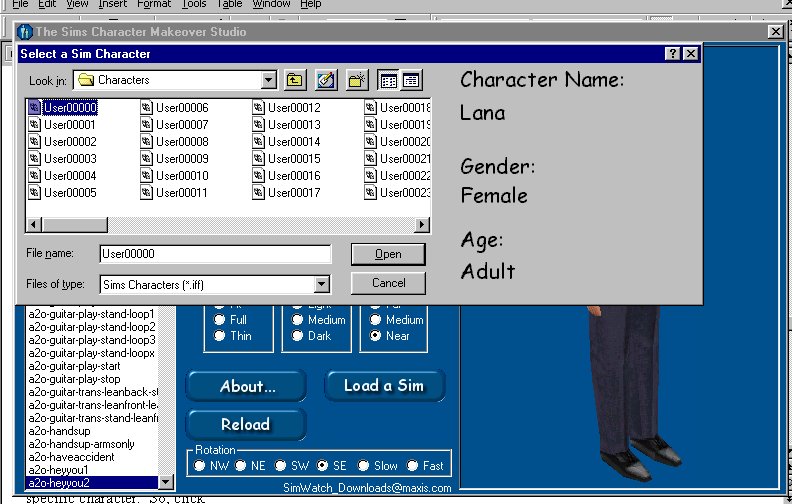This screenshot has width=792, height=504.
Task: Click the Load a Sim button
Action: [384, 386]
